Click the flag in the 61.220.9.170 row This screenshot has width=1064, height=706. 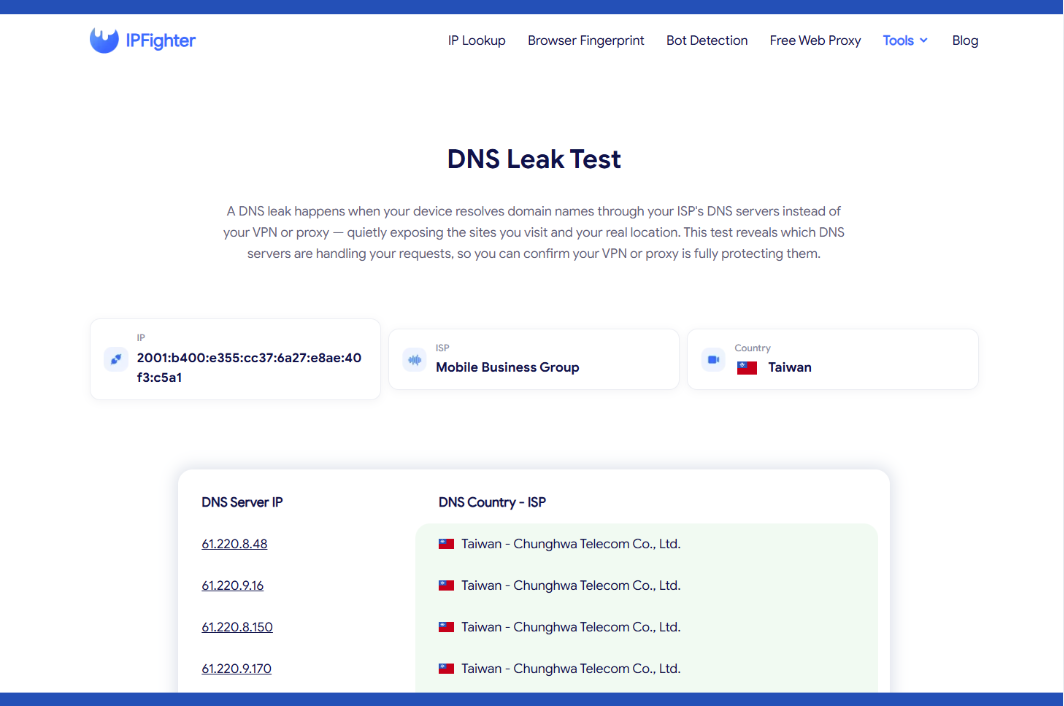pos(446,669)
